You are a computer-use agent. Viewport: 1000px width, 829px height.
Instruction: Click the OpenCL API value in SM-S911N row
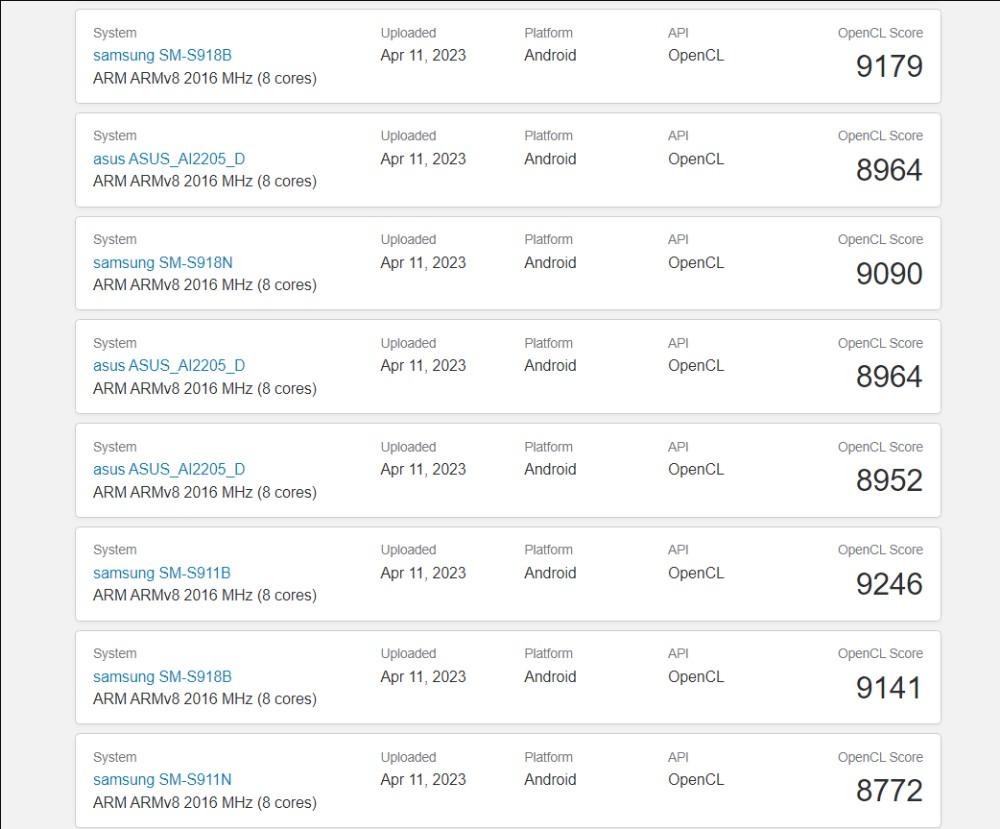(x=695, y=780)
